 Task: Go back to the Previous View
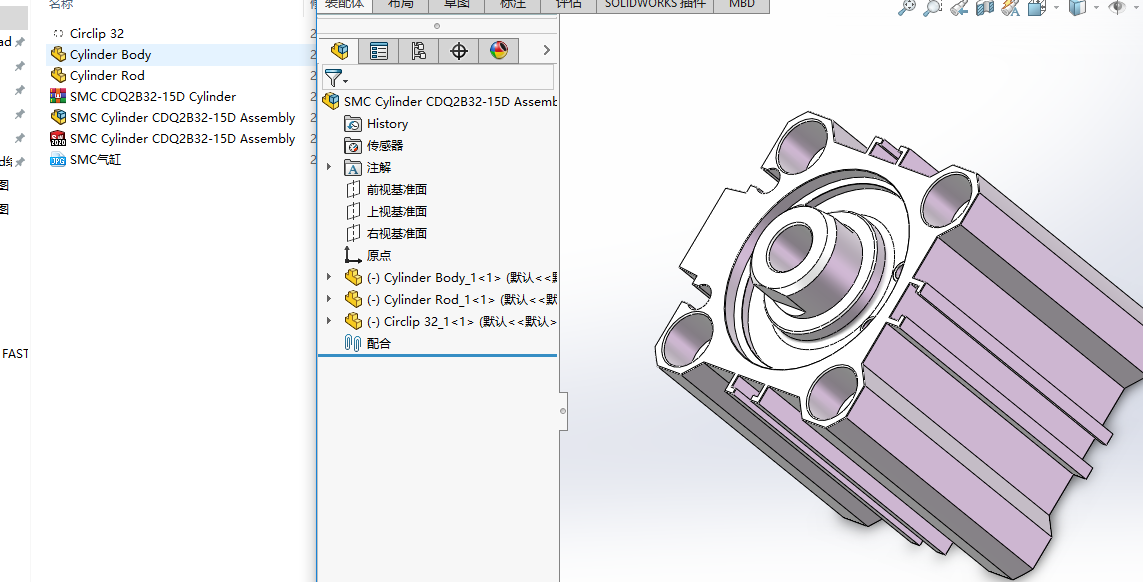pos(959,7)
